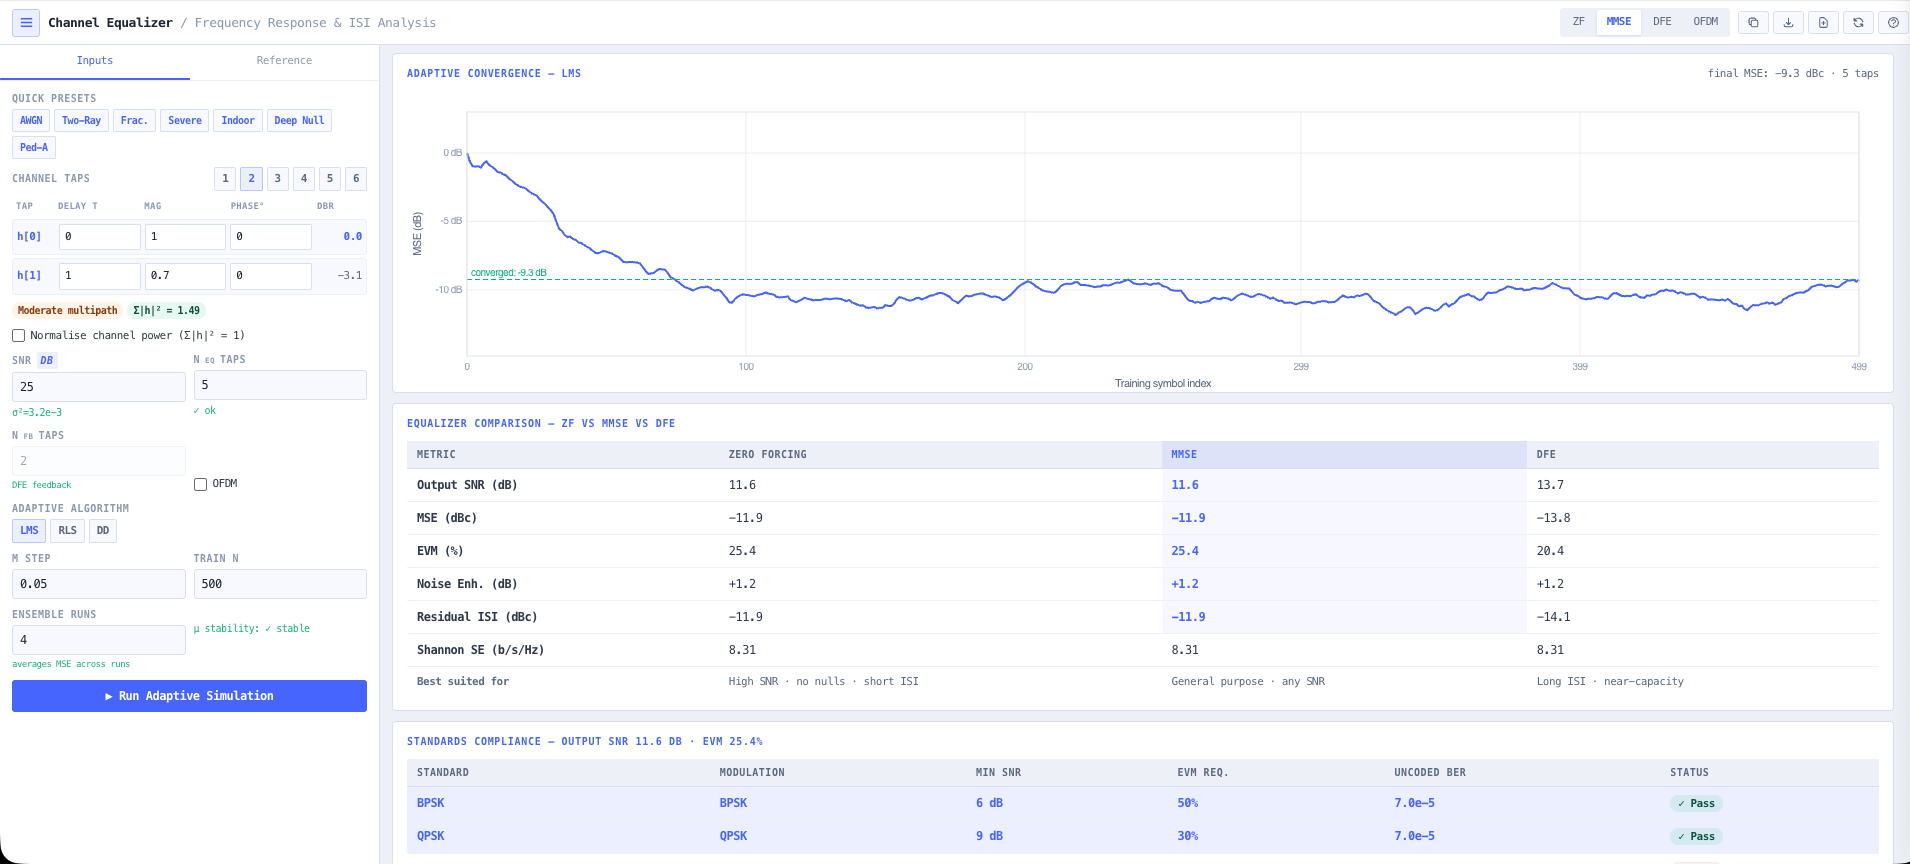Viewport: 1910px width, 864px height.
Task: Select the OFDM mode in header
Action: click(x=1705, y=21)
